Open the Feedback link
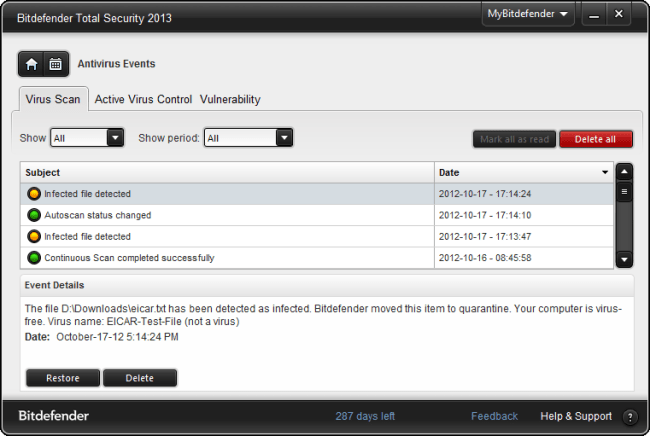Viewport: 650px width, 436px height. [x=494, y=416]
